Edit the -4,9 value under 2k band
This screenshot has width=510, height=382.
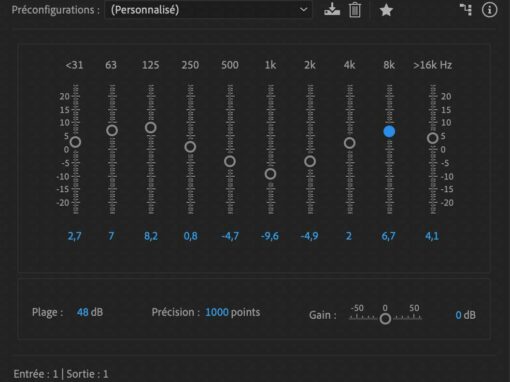309,236
